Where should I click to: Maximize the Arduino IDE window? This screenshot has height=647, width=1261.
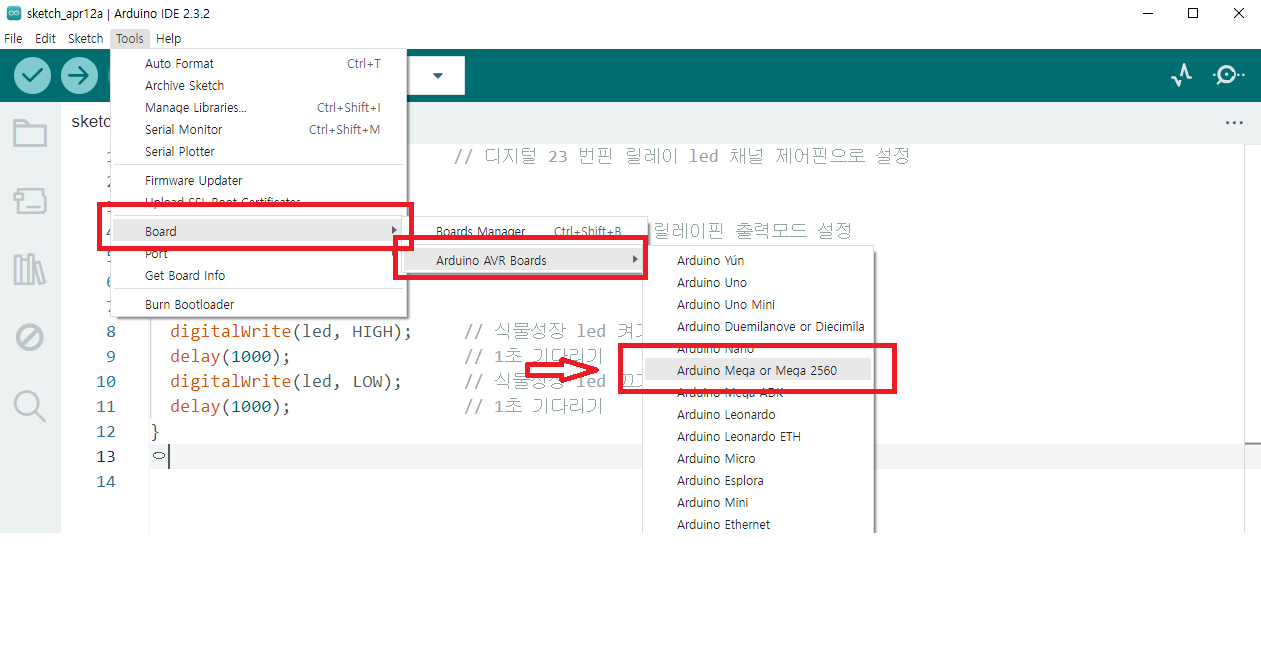tap(1193, 13)
